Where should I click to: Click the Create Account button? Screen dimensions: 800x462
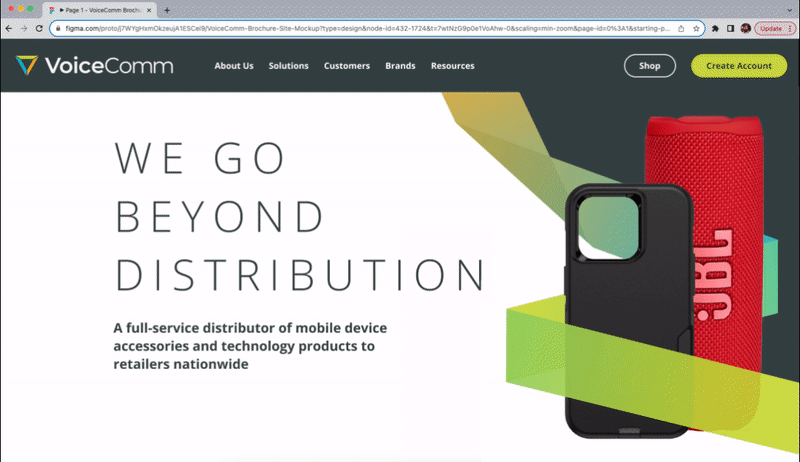[739, 66]
